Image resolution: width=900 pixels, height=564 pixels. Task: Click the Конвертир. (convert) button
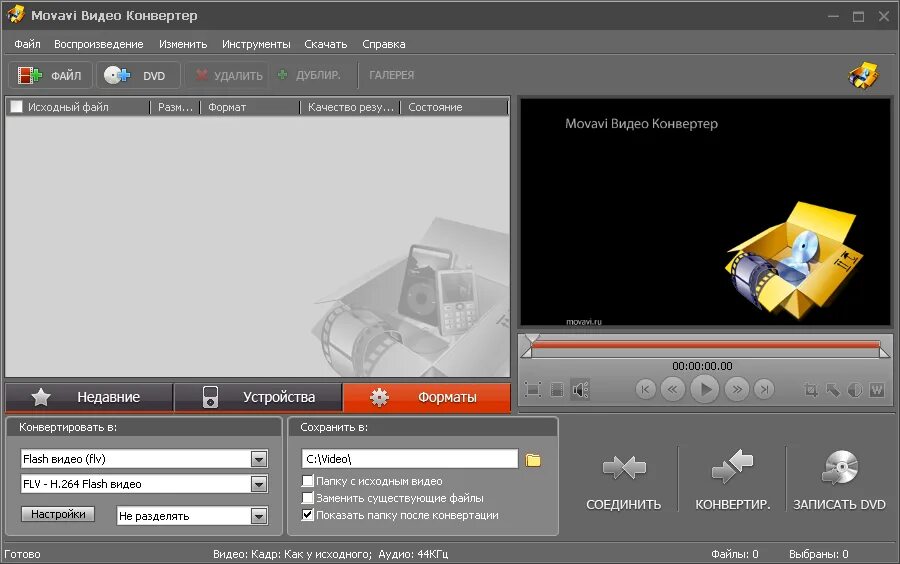coord(732,481)
